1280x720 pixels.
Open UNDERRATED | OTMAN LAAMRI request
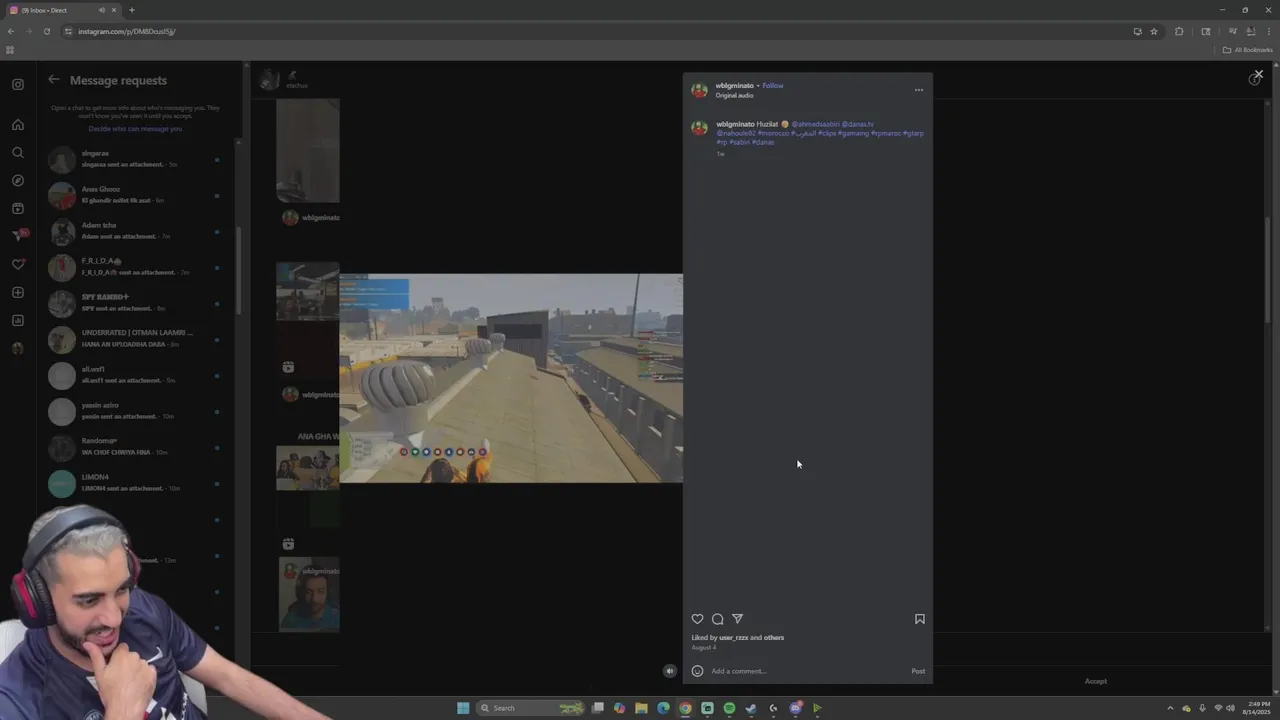coord(135,339)
